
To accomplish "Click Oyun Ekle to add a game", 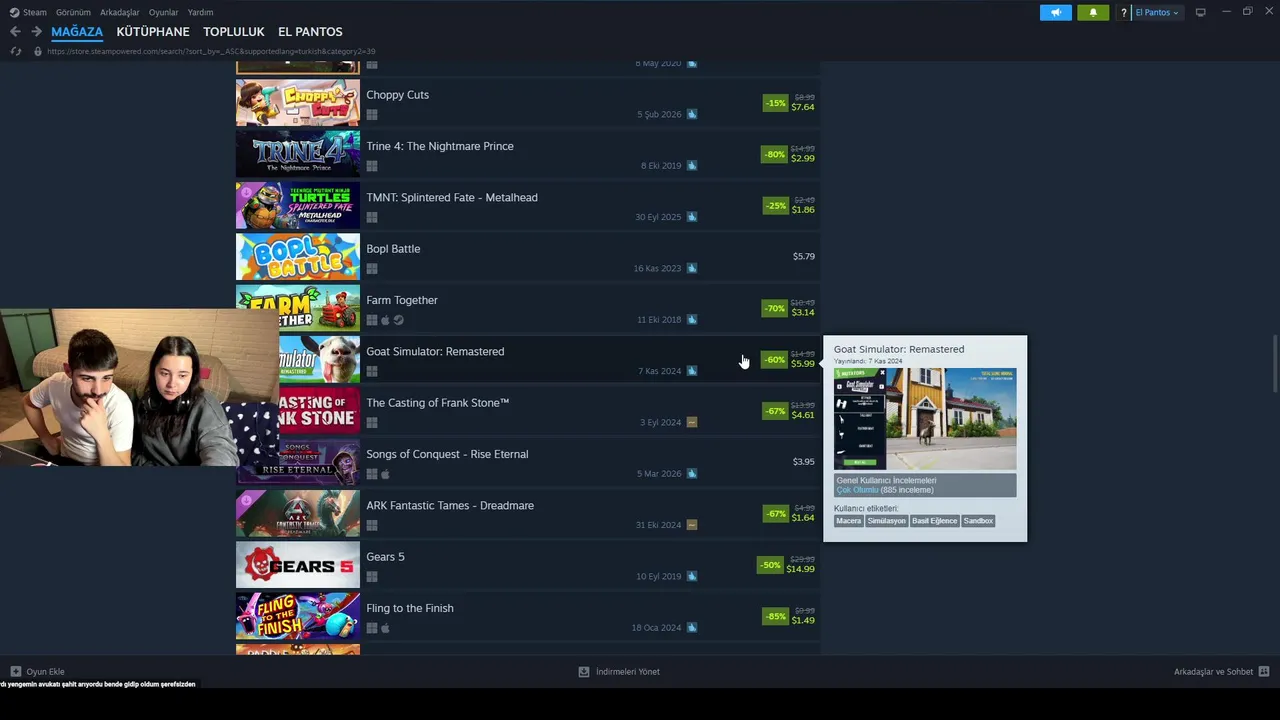I will [38, 672].
